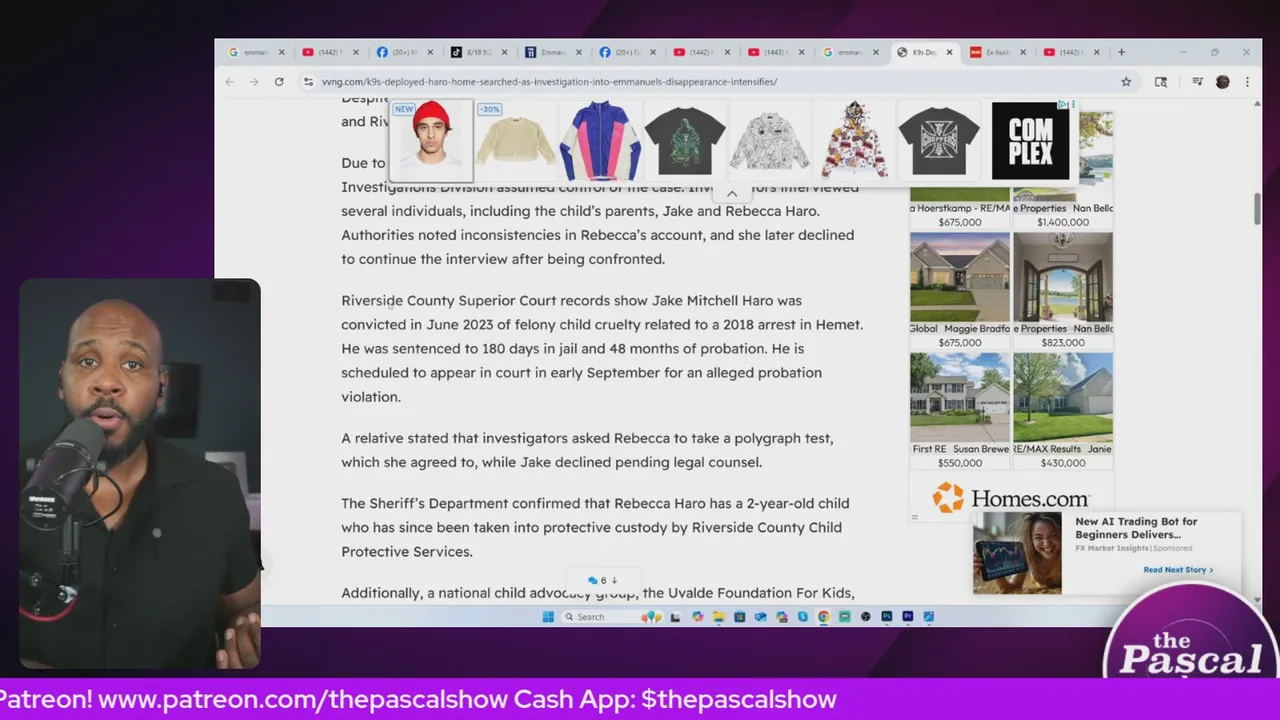Image resolution: width=1280 pixels, height=720 pixels.
Task: Open the Copilot taskbar icon
Action: point(698,617)
